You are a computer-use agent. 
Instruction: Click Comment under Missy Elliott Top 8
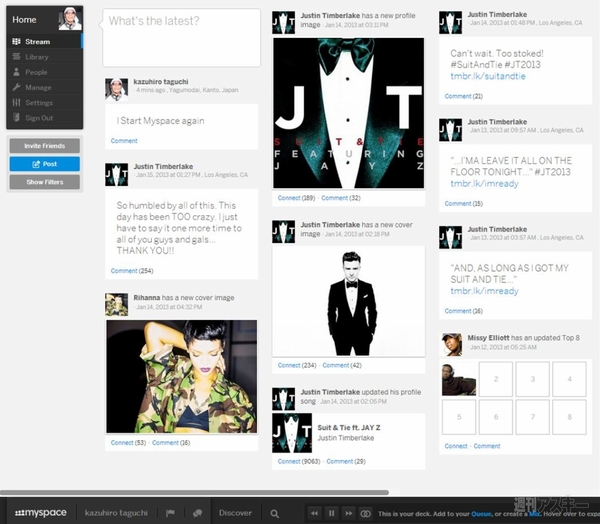point(487,446)
